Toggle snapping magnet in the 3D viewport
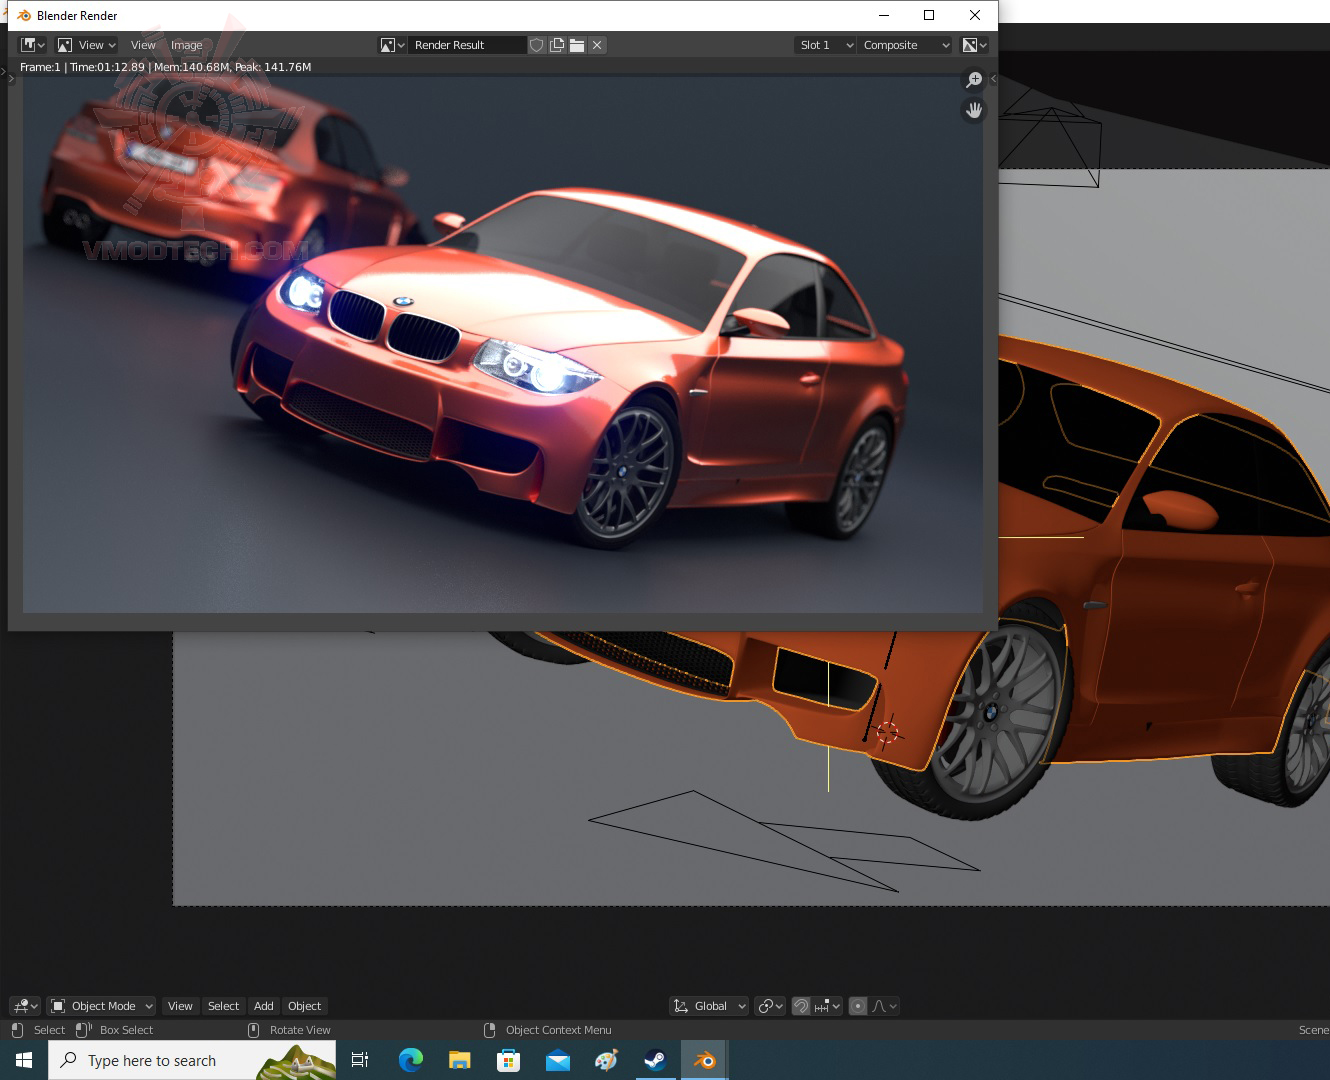1330x1080 pixels. [x=801, y=1006]
